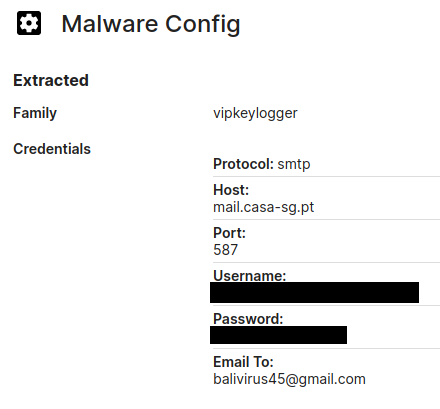
Task: Select the balivirus45@gmail.com address
Action: point(289,379)
